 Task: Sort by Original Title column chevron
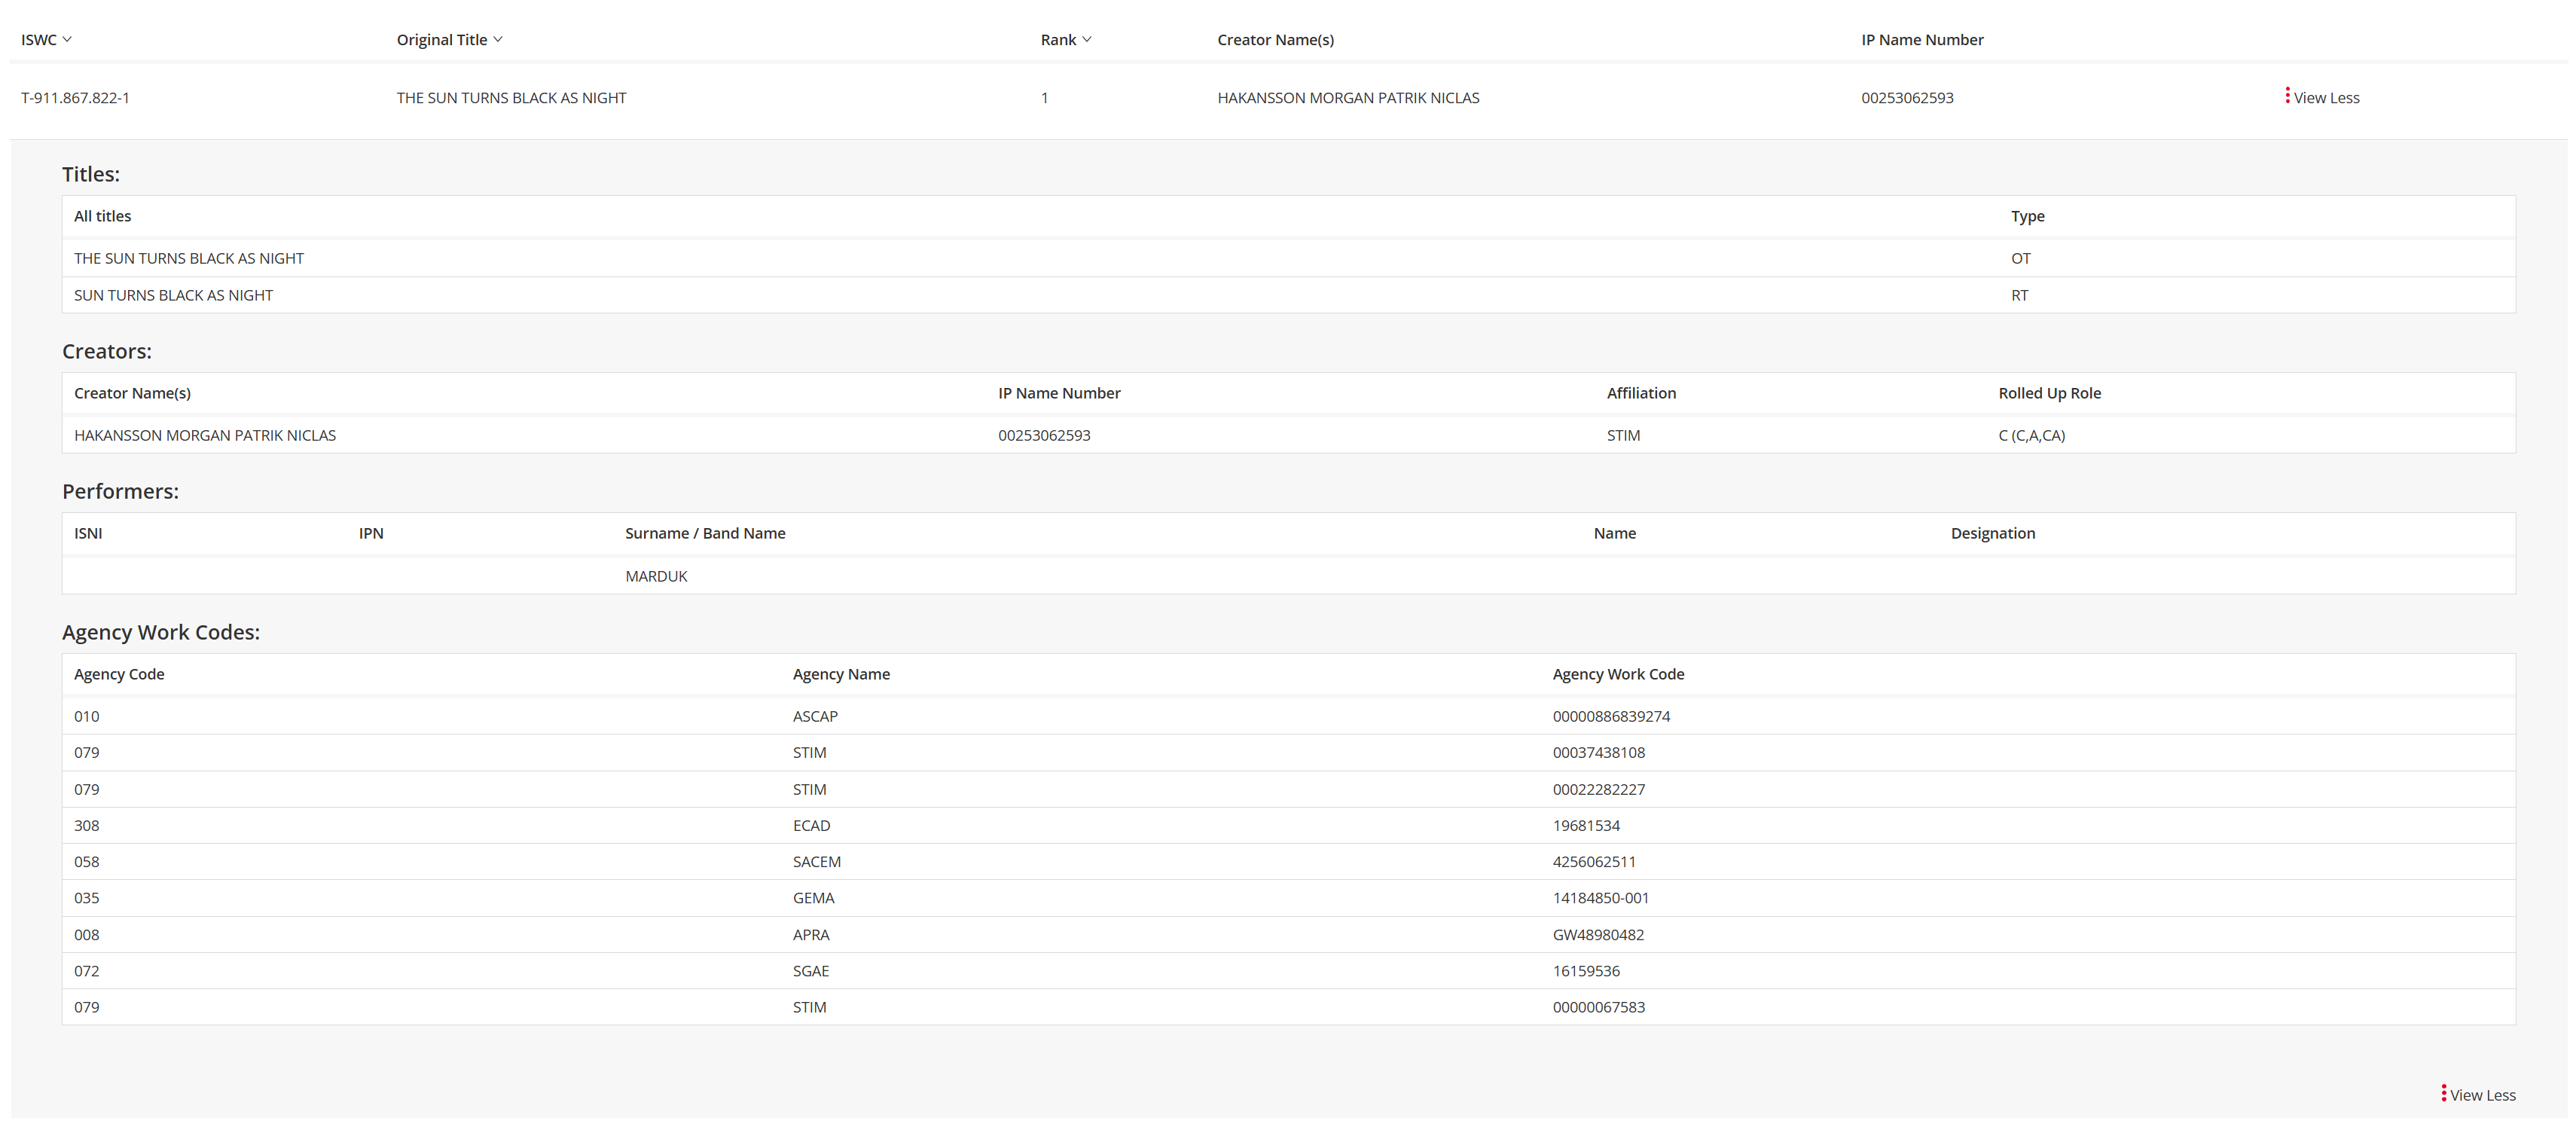[498, 40]
